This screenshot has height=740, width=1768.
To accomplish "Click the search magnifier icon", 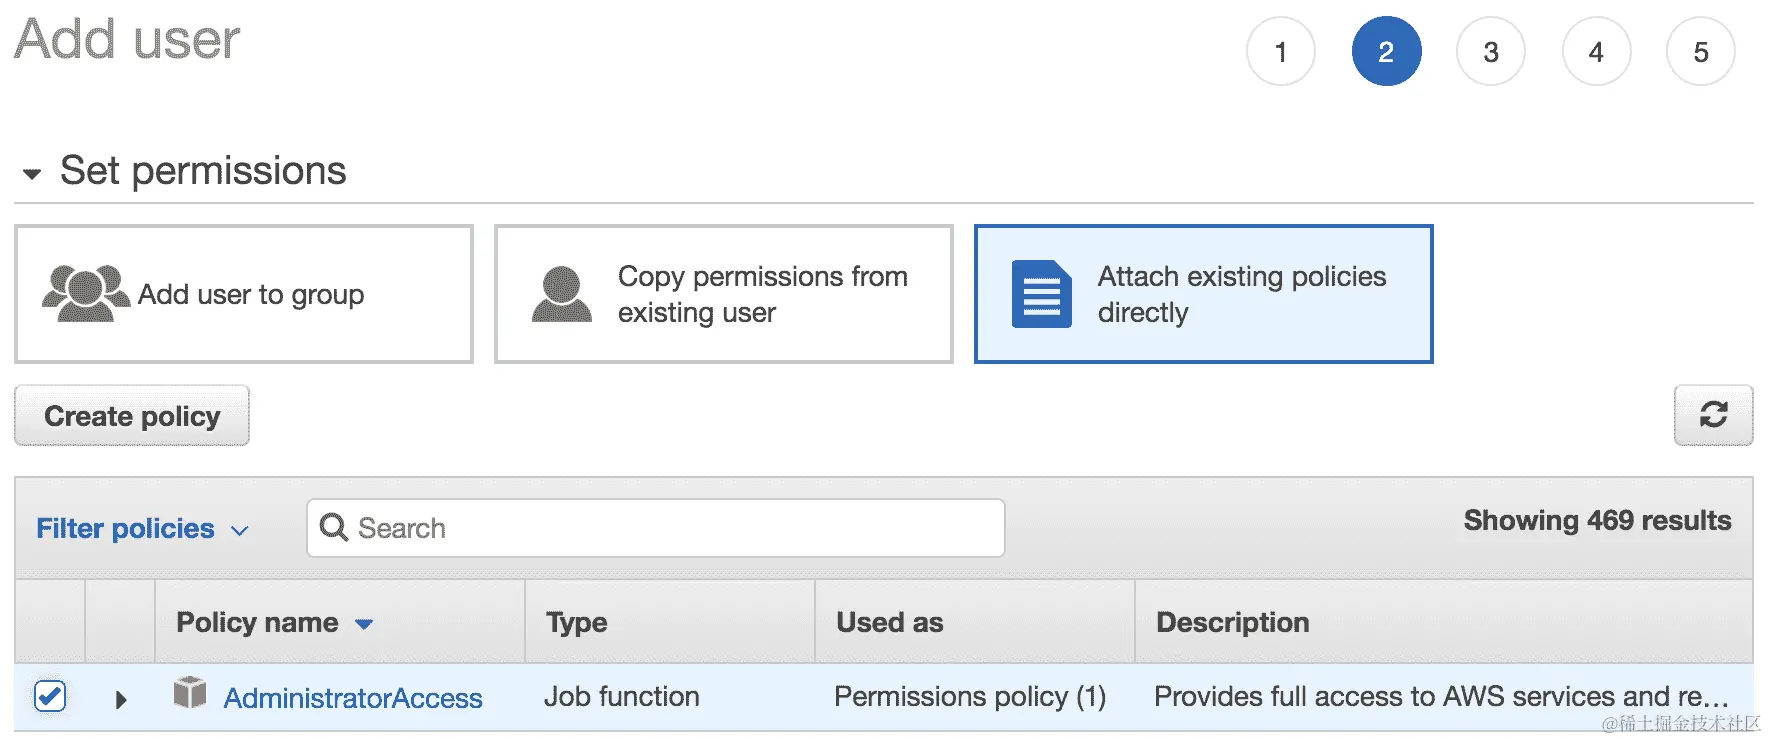I will [333, 527].
